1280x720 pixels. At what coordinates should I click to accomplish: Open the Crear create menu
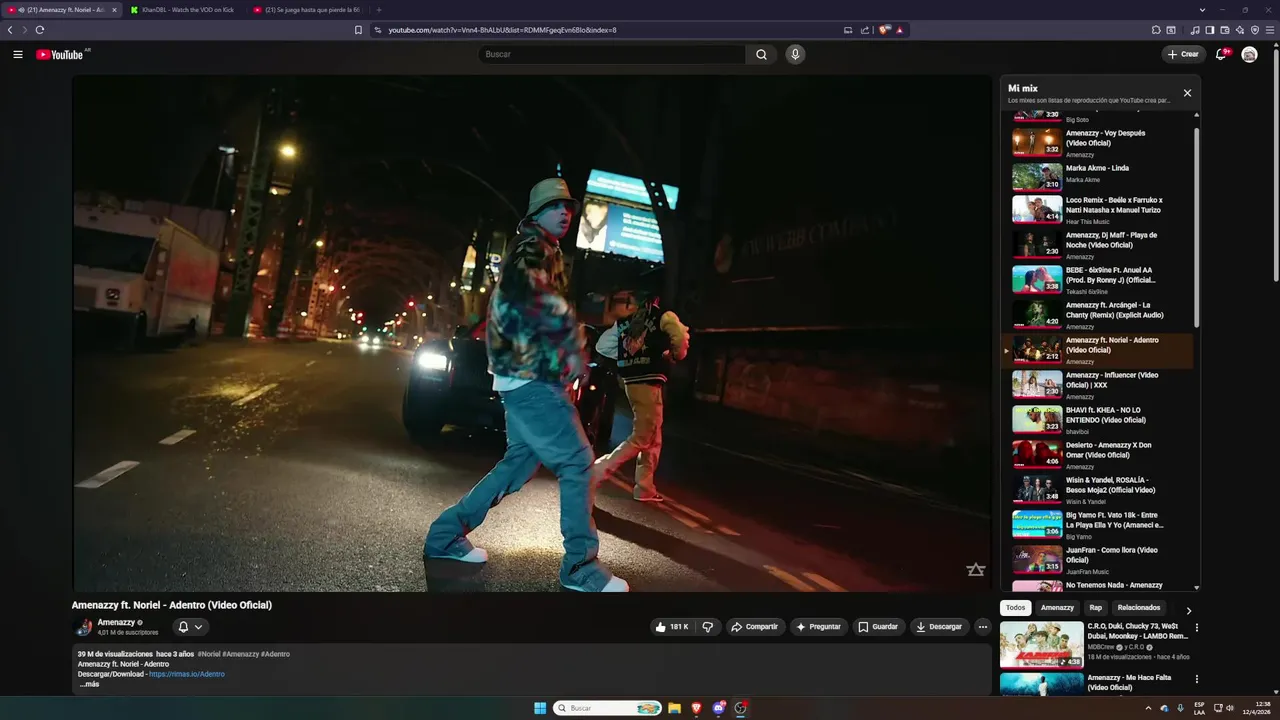tap(1183, 54)
